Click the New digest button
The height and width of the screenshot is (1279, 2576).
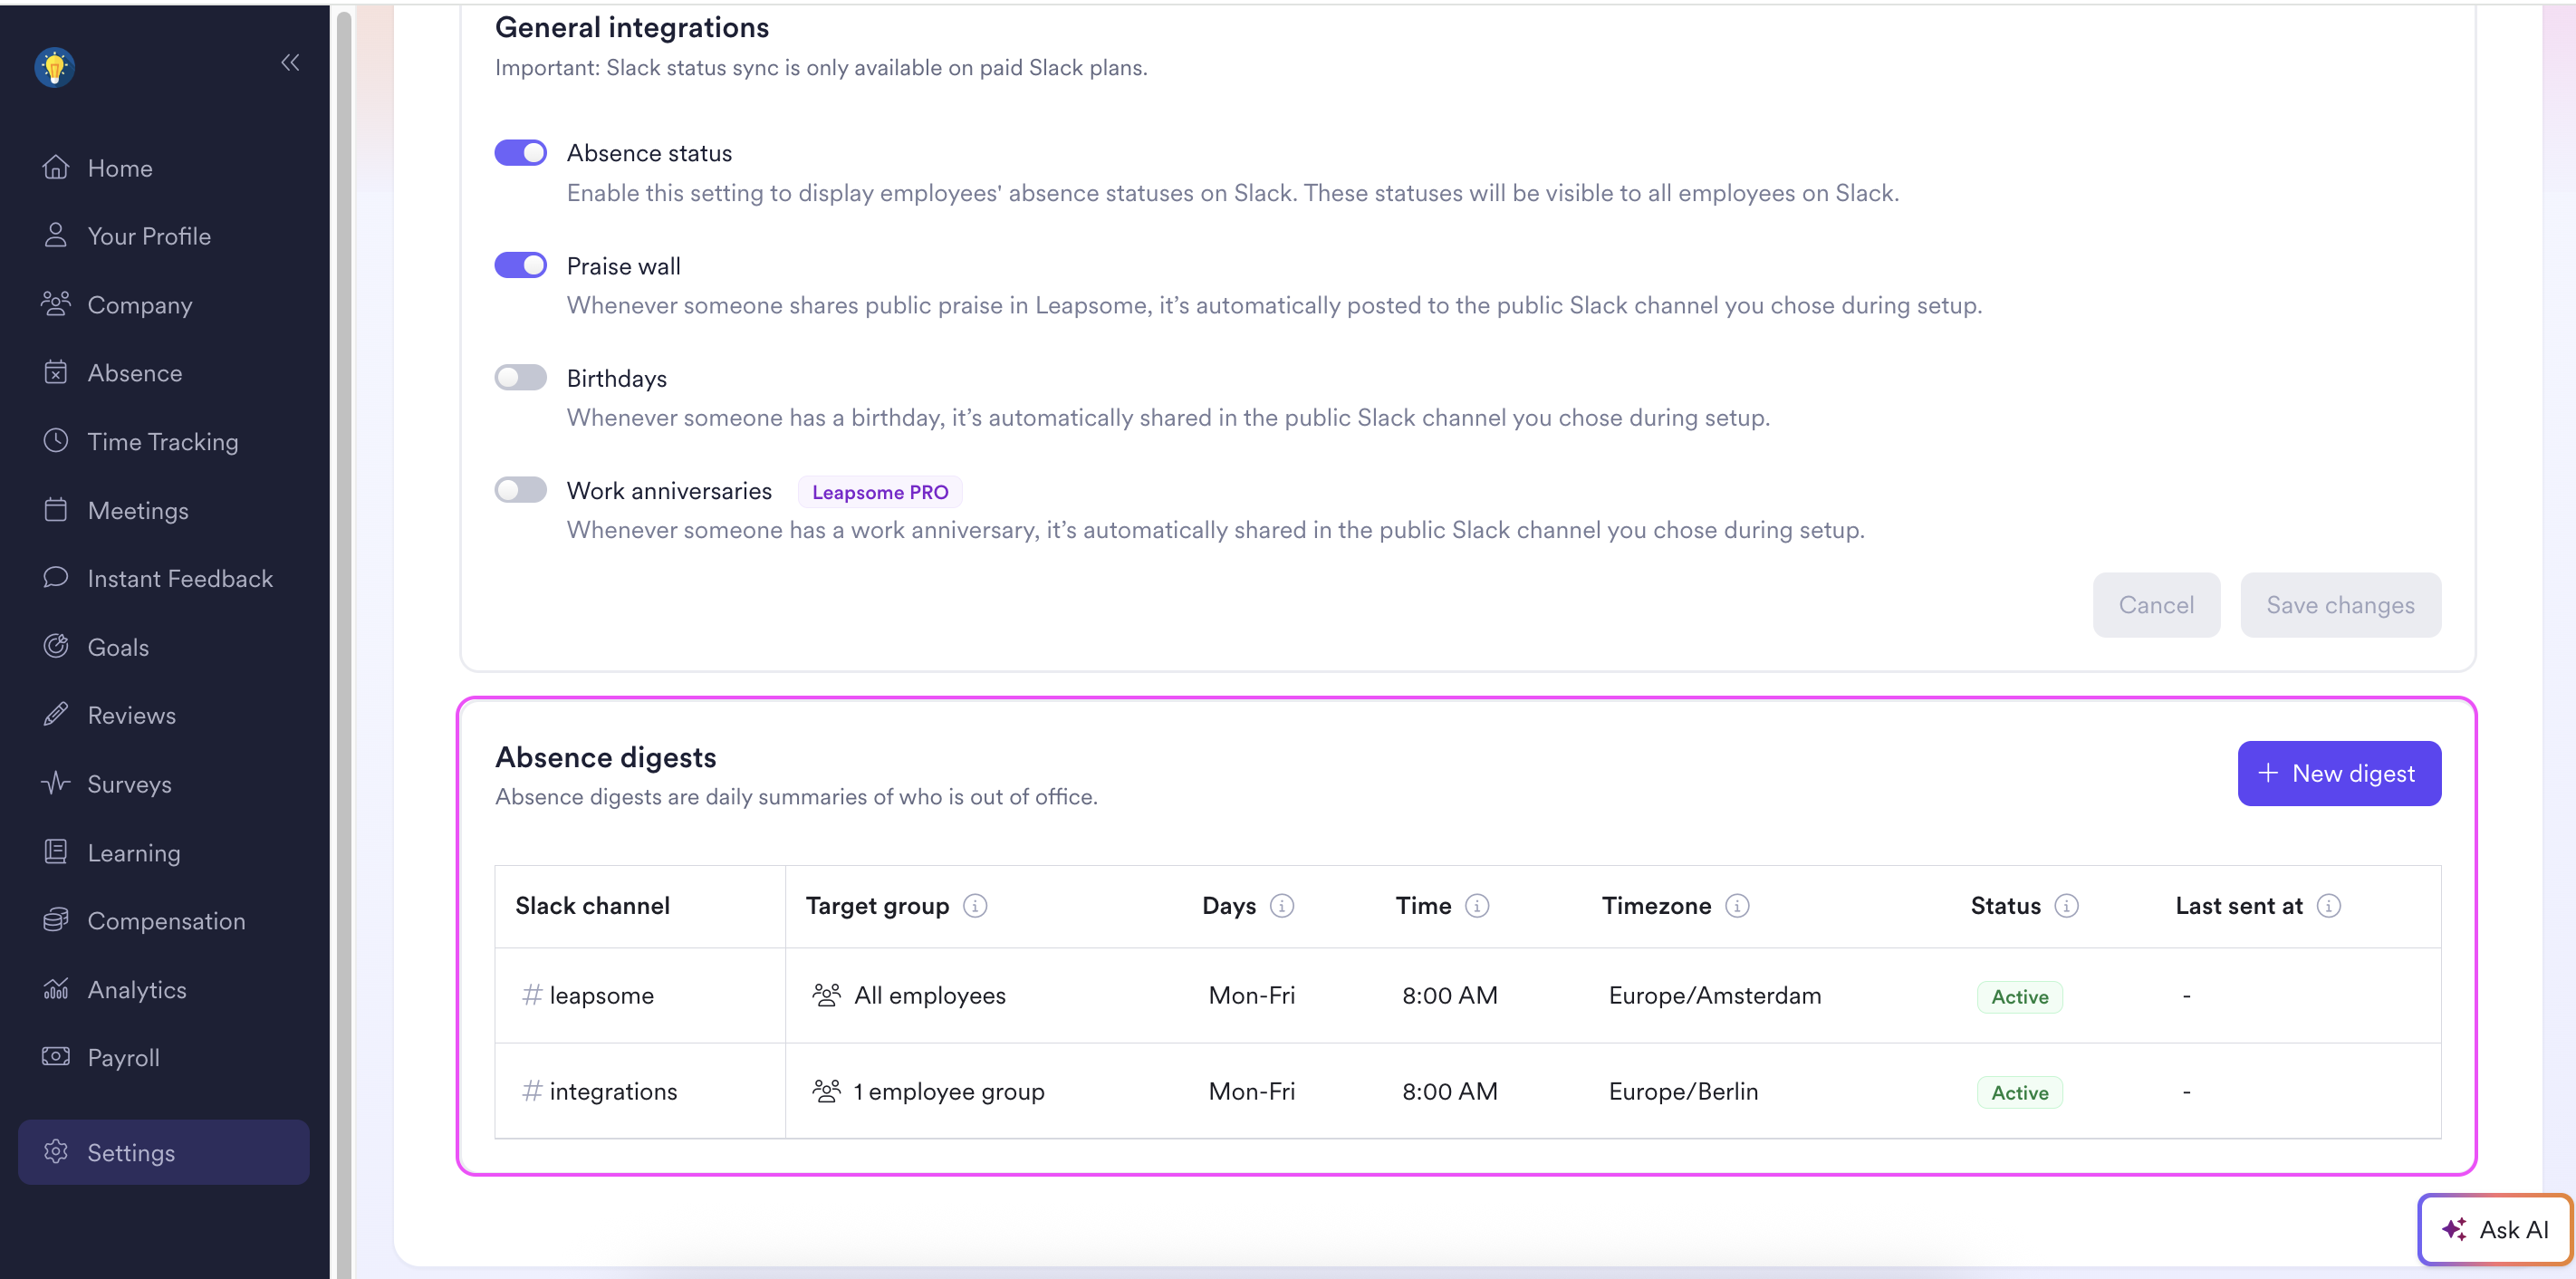click(x=2338, y=773)
